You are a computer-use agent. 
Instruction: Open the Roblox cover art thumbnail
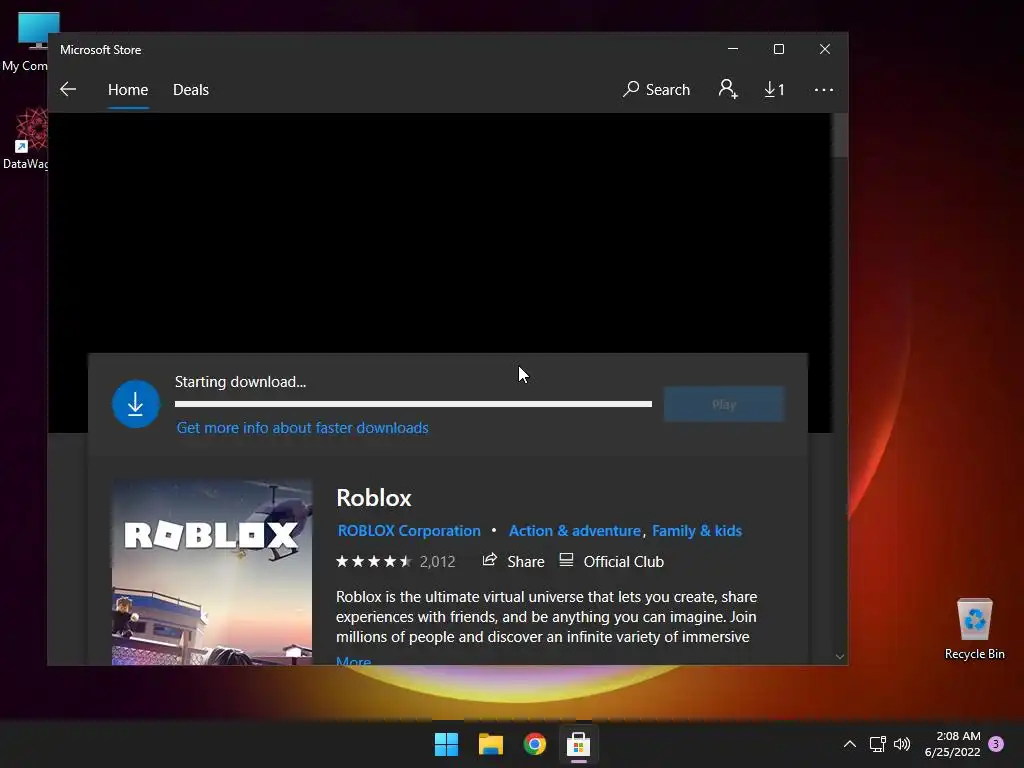coord(212,573)
